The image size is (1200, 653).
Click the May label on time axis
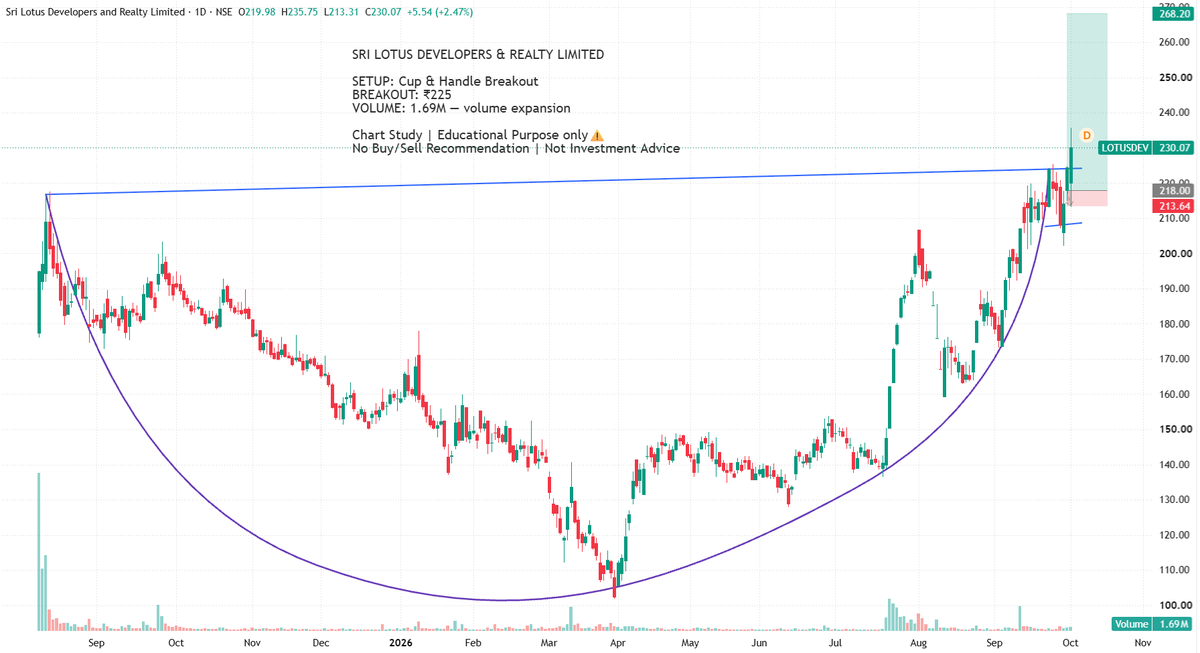(689, 644)
